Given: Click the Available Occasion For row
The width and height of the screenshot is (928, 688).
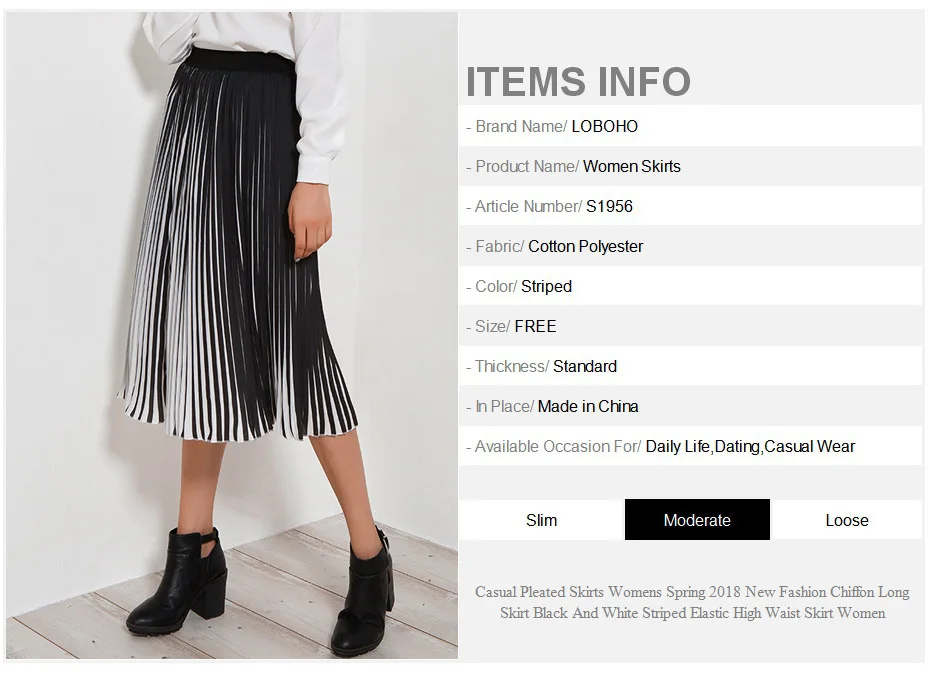Looking at the screenshot, I should click(691, 446).
